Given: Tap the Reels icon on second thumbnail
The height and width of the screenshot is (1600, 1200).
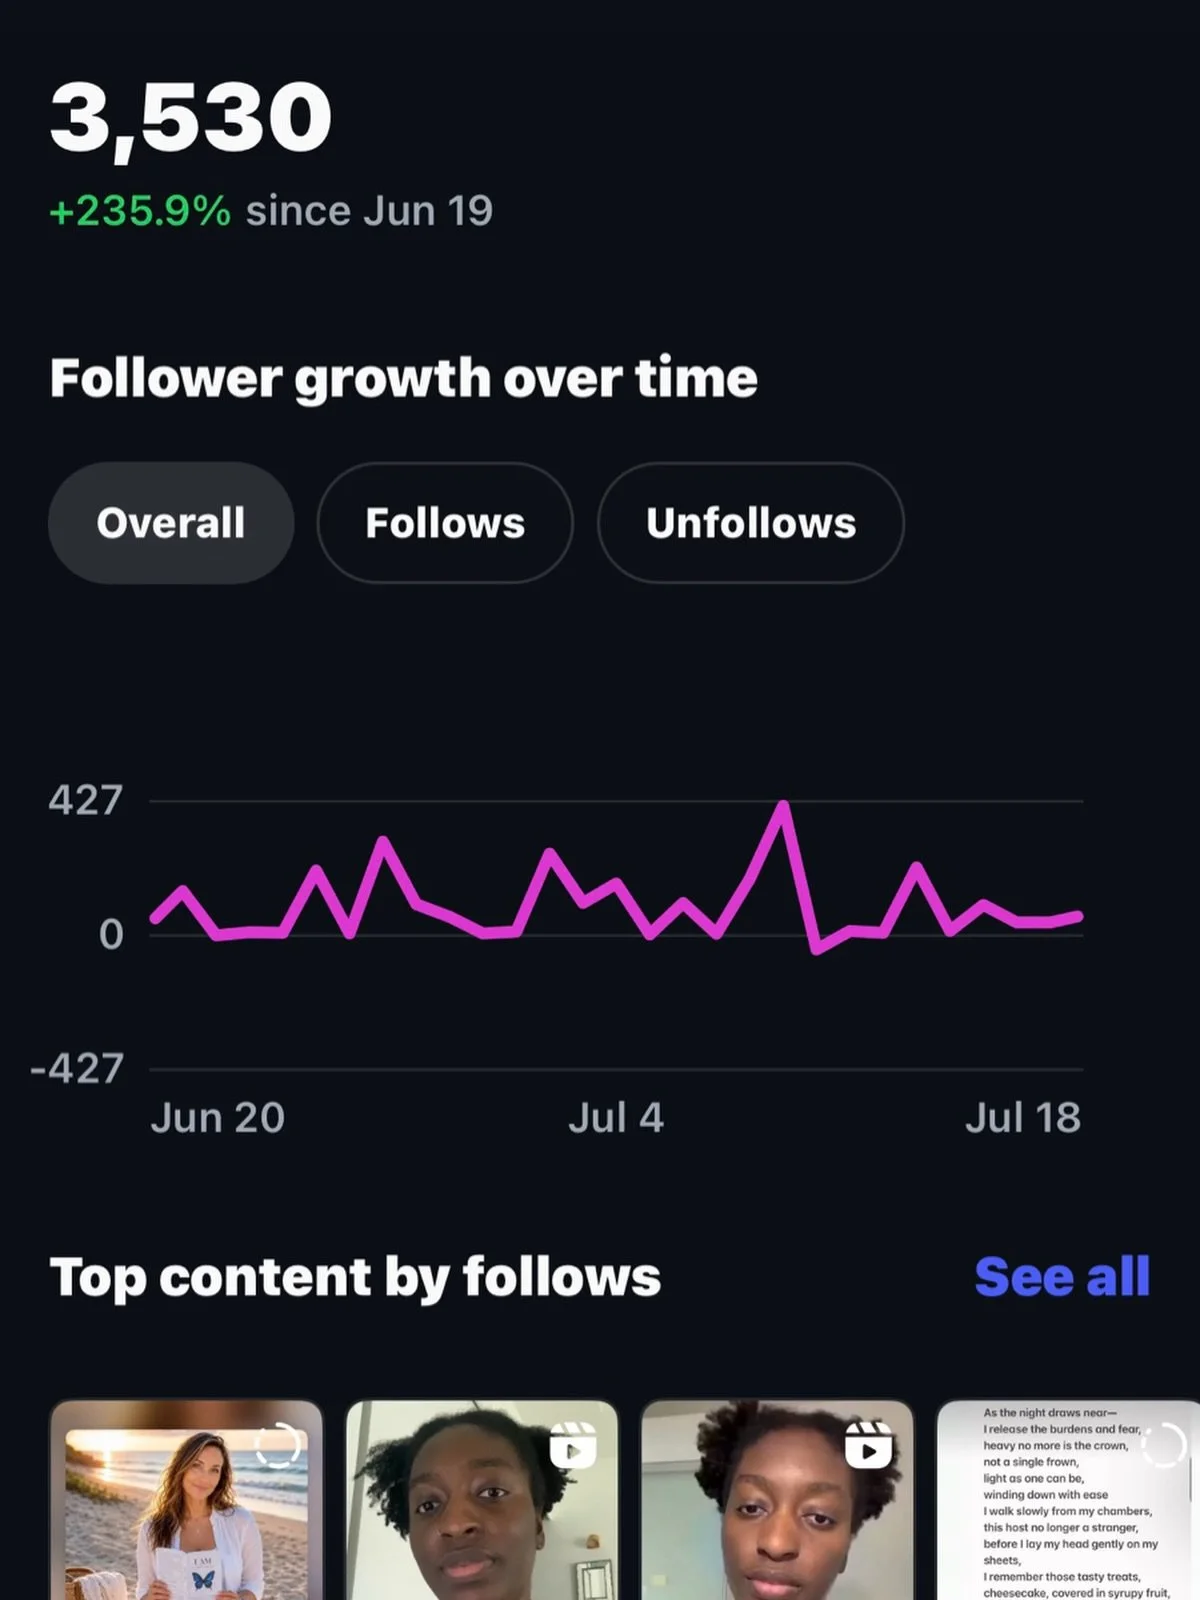Looking at the screenshot, I should pyautogui.click(x=572, y=1446).
